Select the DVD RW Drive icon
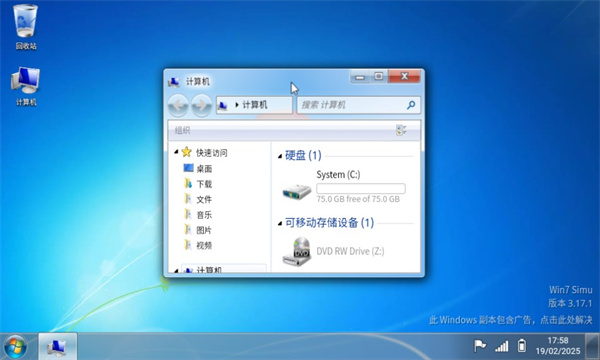The height and width of the screenshot is (360, 600). click(x=297, y=251)
